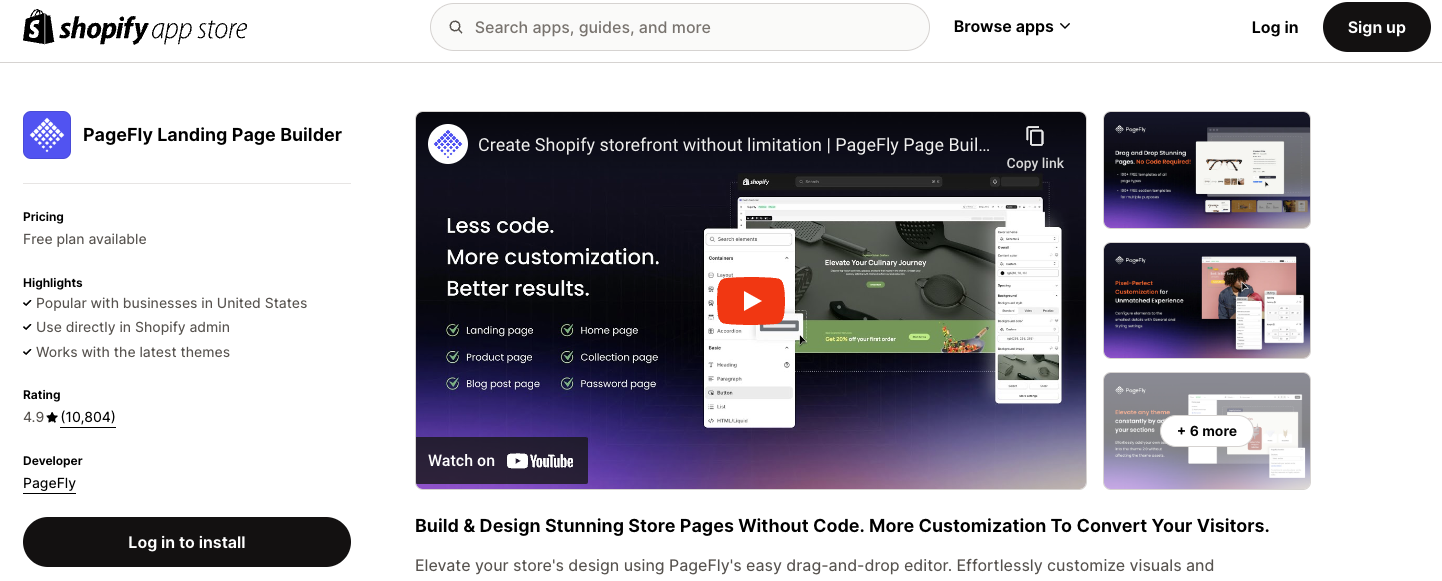Click the PageFly logo inside the video banner
Viewport: 1442px width, 581px height.
click(447, 143)
